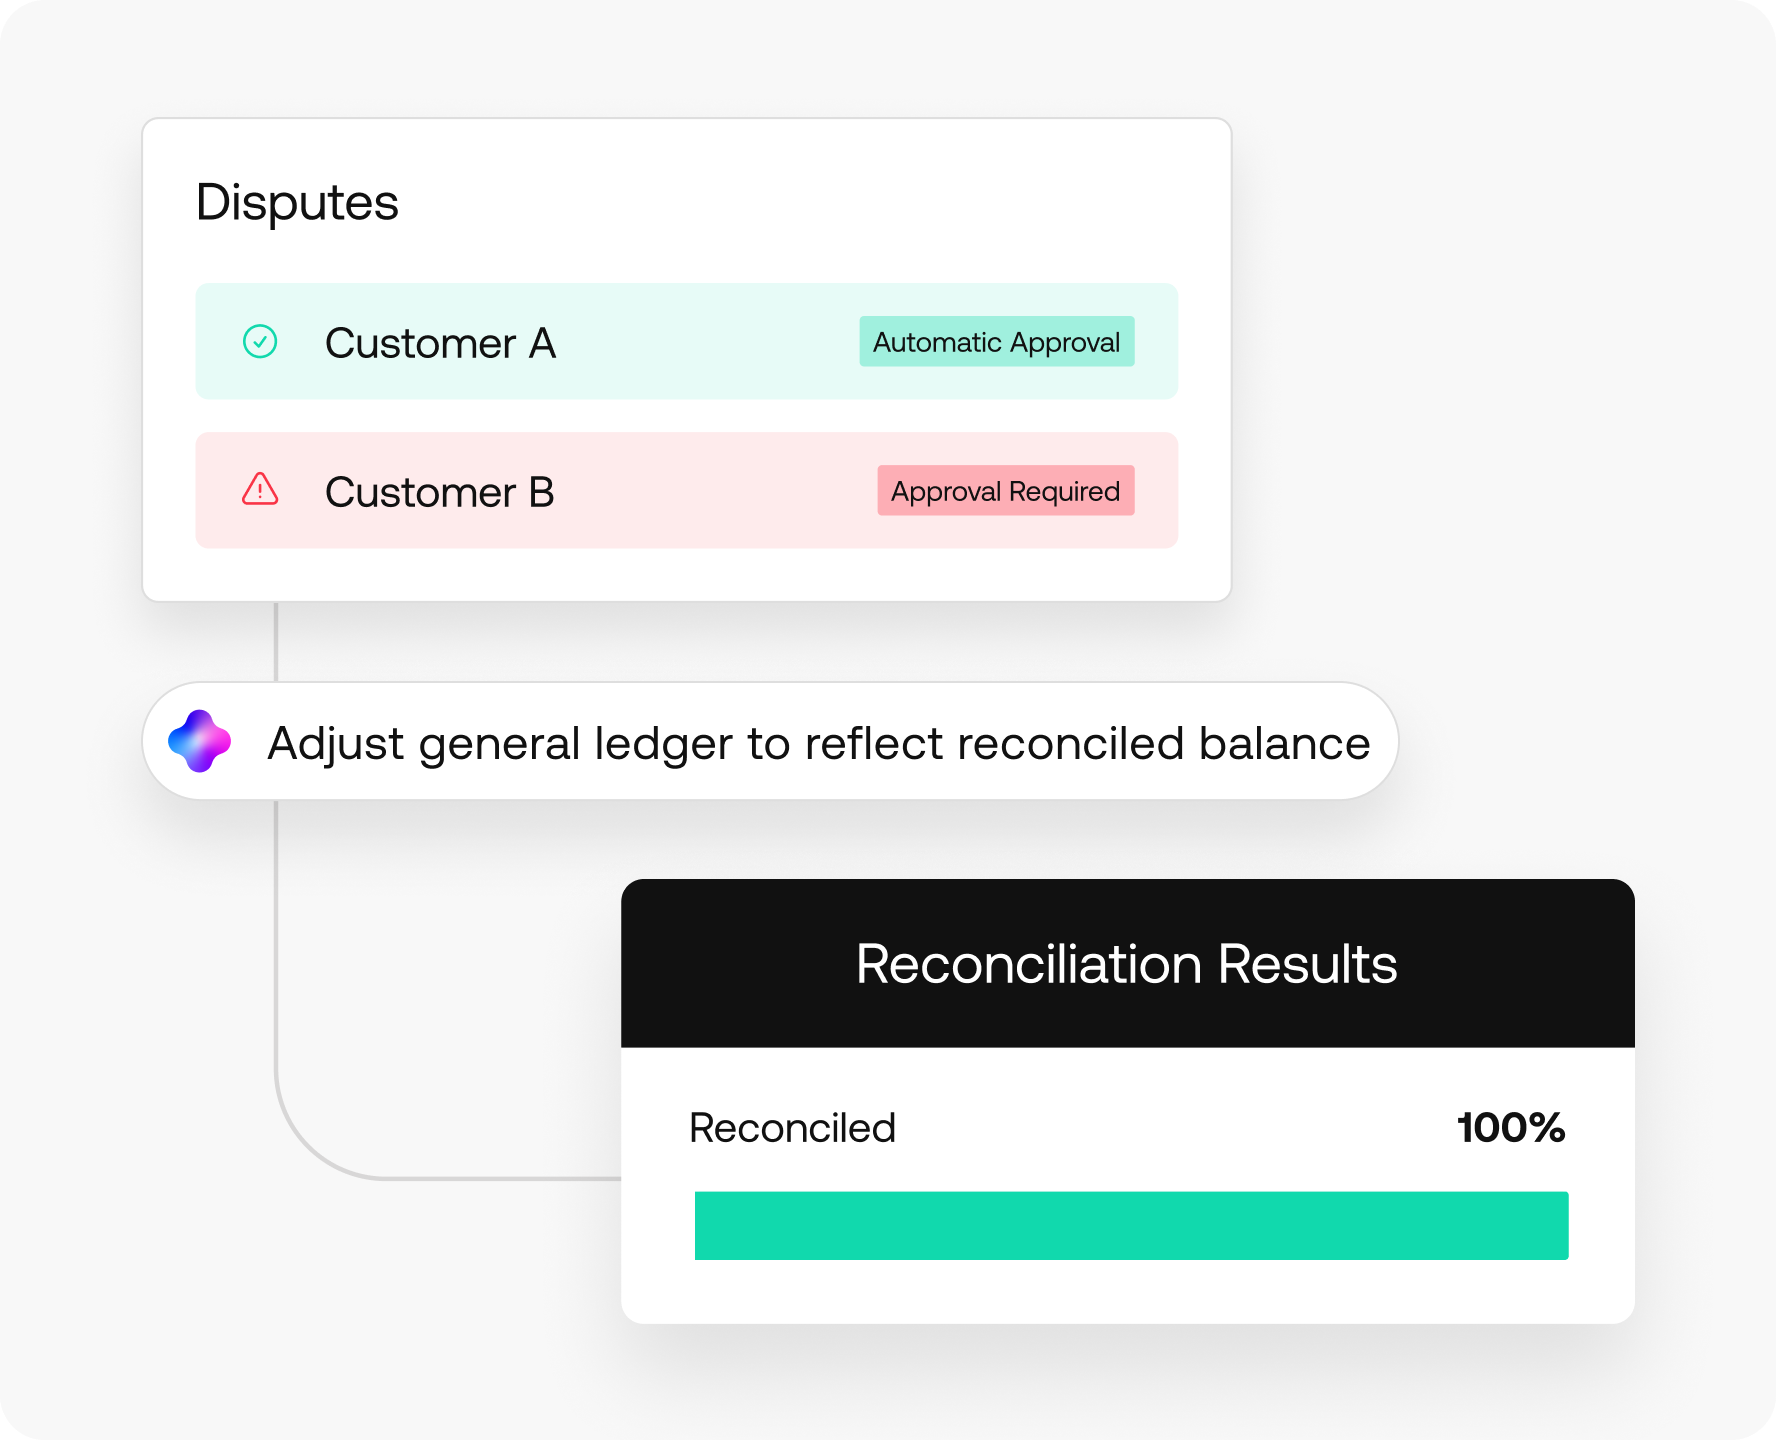Click the Disputes heading
The height and width of the screenshot is (1440, 1776).
pyautogui.click(x=297, y=202)
